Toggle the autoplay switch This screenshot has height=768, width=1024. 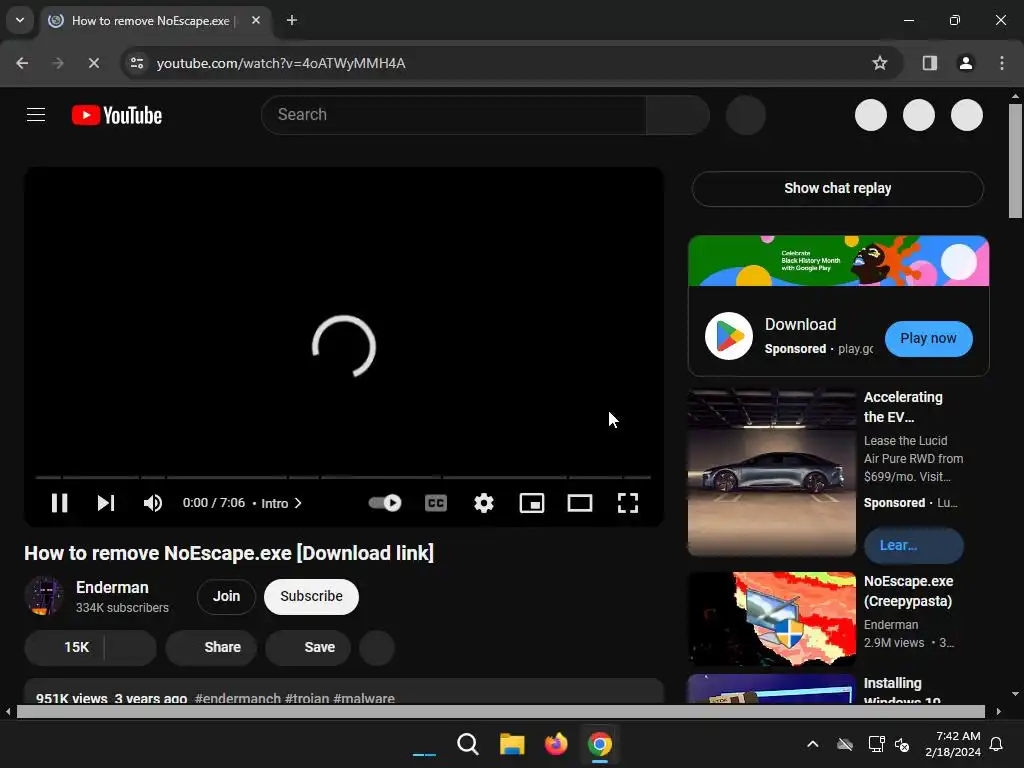click(x=385, y=503)
